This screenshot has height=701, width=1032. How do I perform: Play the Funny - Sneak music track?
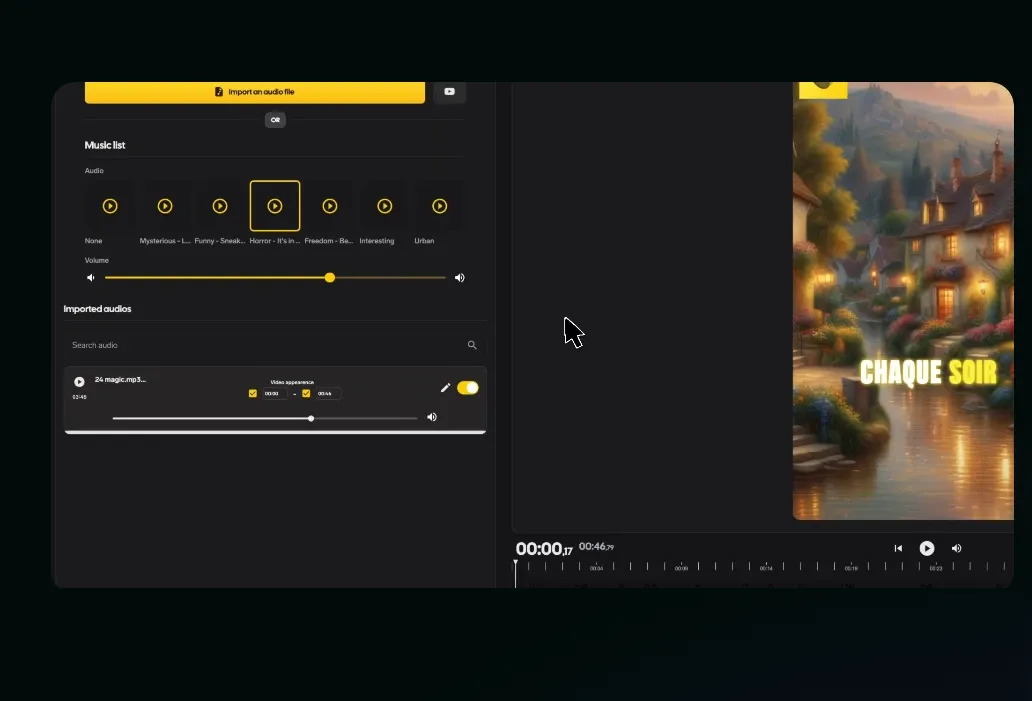[x=220, y=206]
